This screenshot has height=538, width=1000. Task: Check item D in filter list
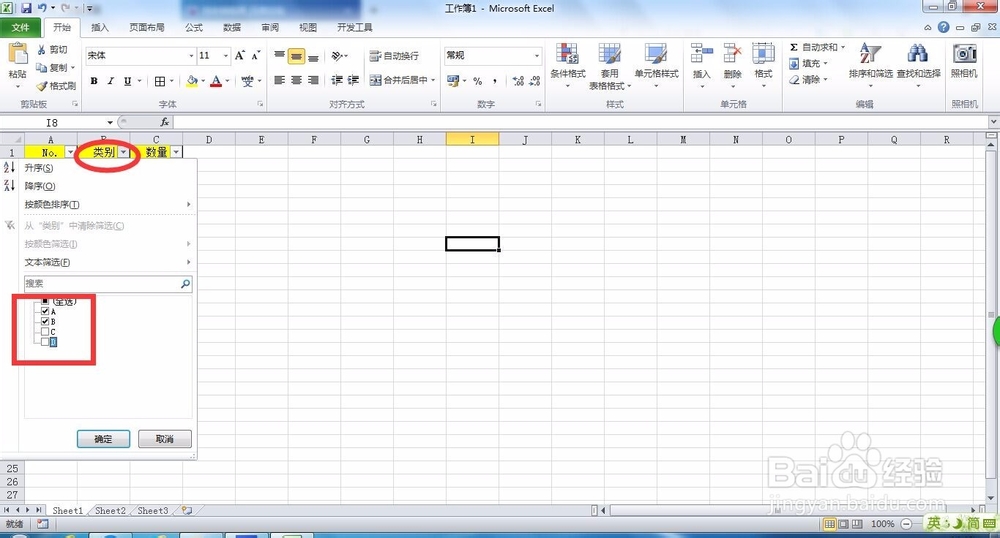click(45, 342)
